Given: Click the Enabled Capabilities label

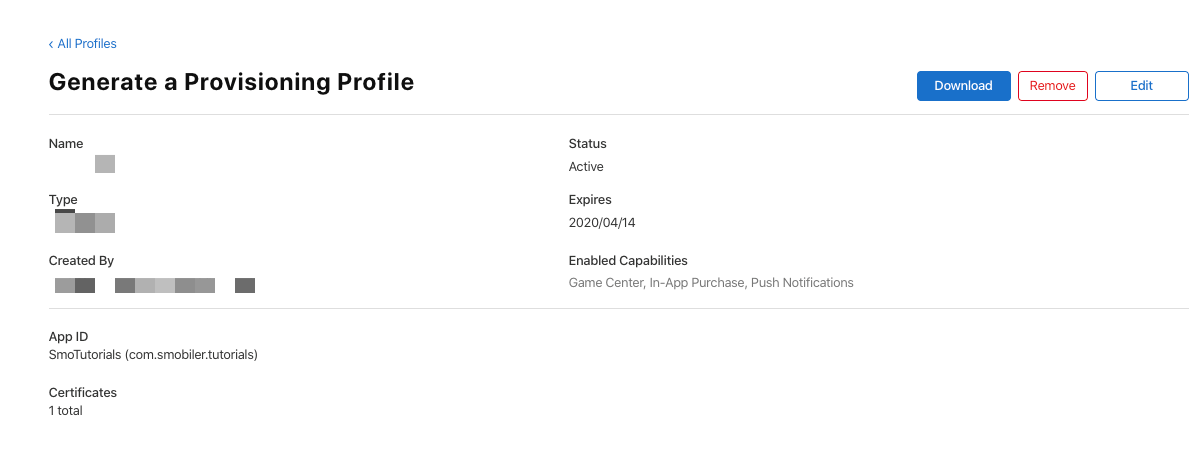Looking at the screenshot, I should (x=628, y=260).
